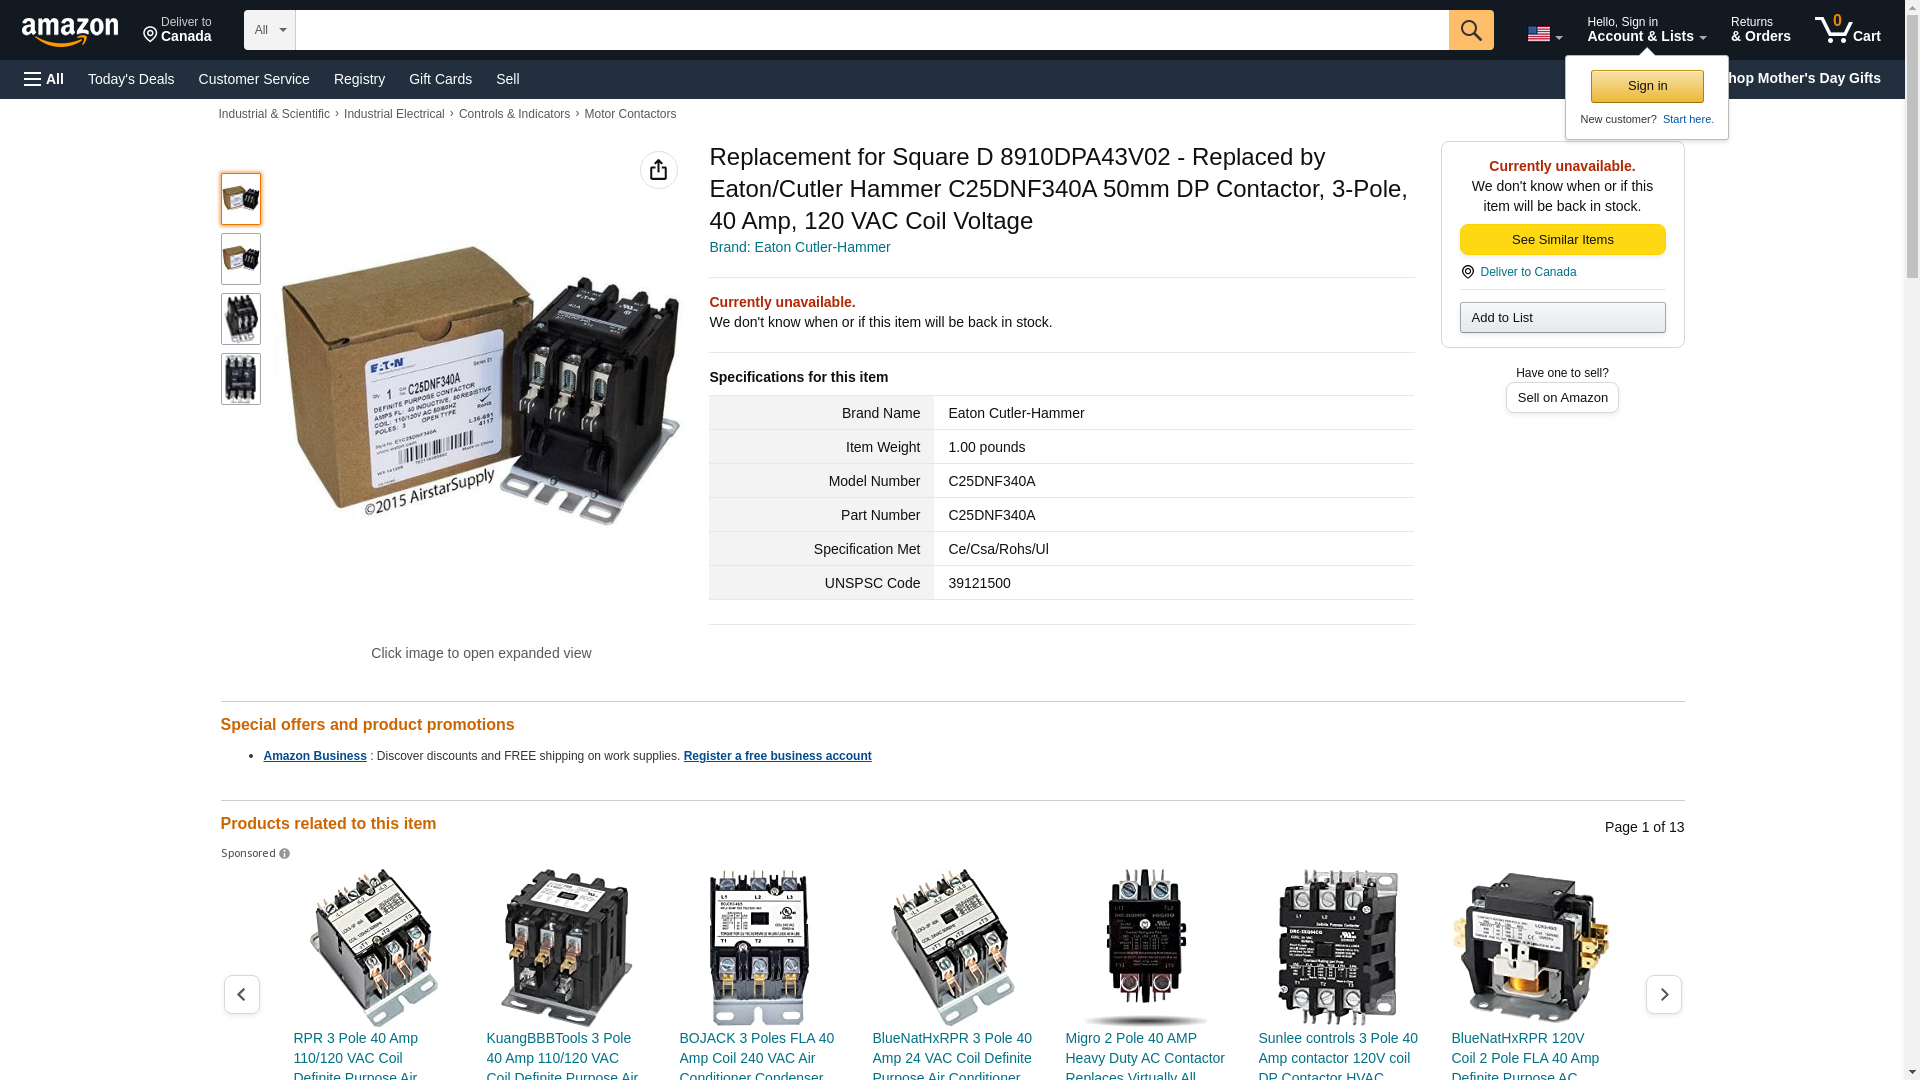Click the yellow Sign in button

pos(1647,86)
